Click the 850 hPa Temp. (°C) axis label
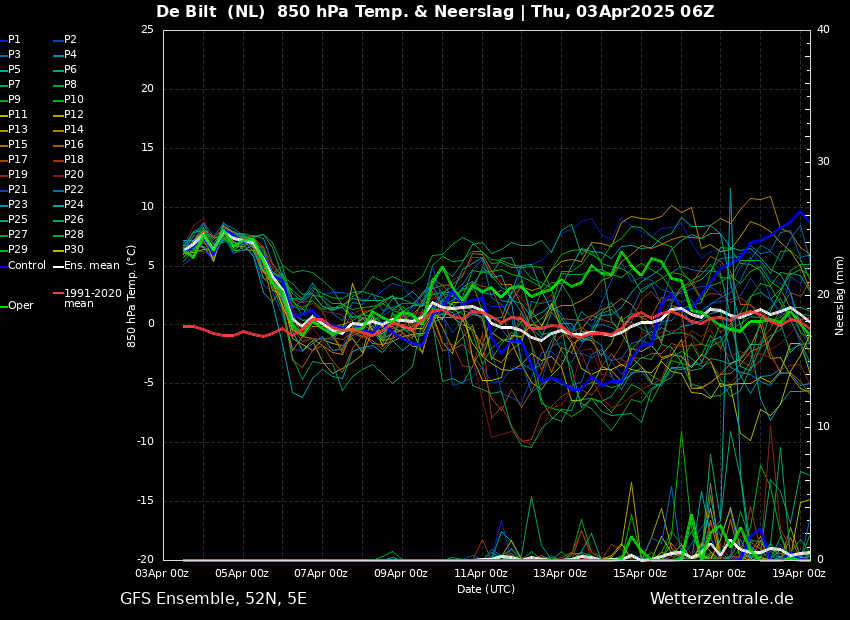The height and width of the screenshot is (620, 850). point(131,295)
